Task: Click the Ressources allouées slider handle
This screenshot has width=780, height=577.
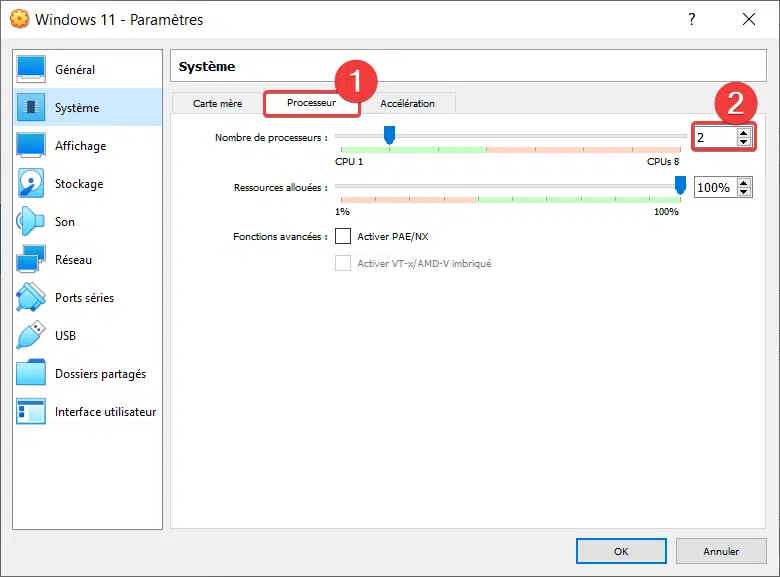Action: [x=680, y=185]
